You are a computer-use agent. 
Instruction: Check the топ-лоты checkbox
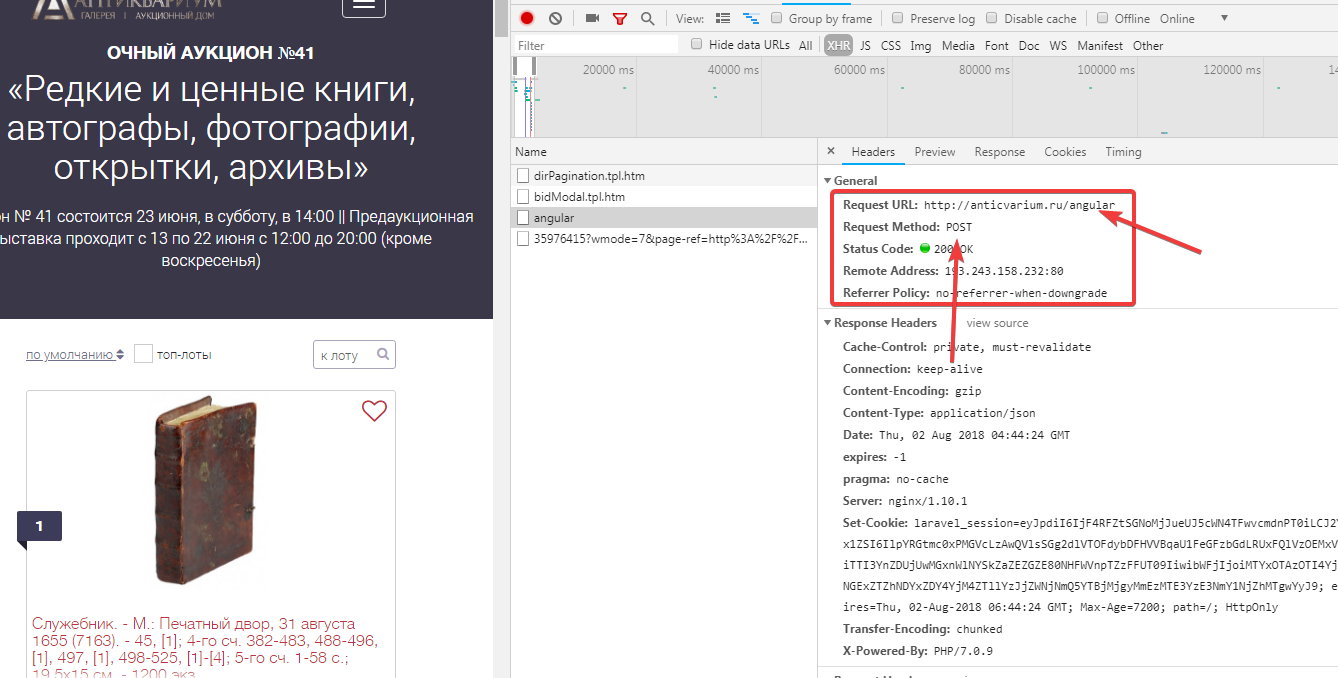tap(143, 352)
